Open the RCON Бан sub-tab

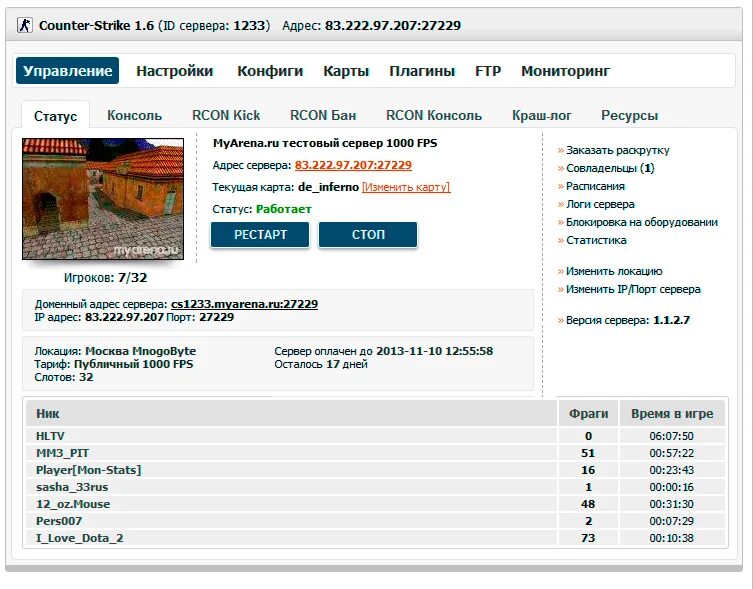click(323, 115)
